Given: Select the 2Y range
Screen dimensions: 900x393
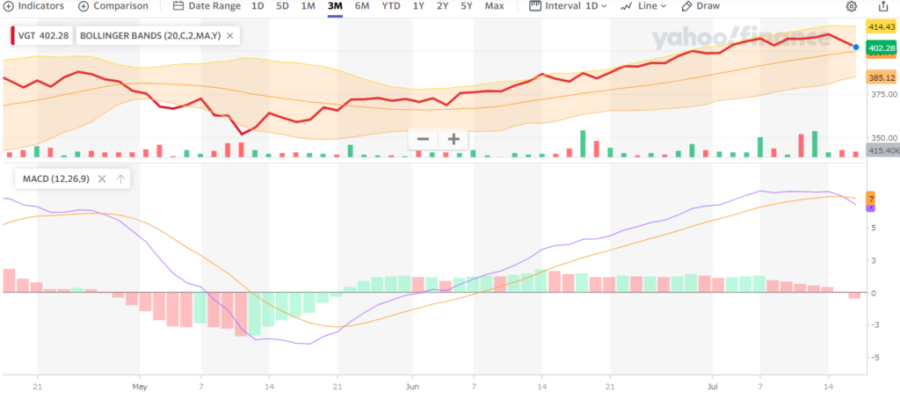Looking at the screenshot, I should [442, 6].
